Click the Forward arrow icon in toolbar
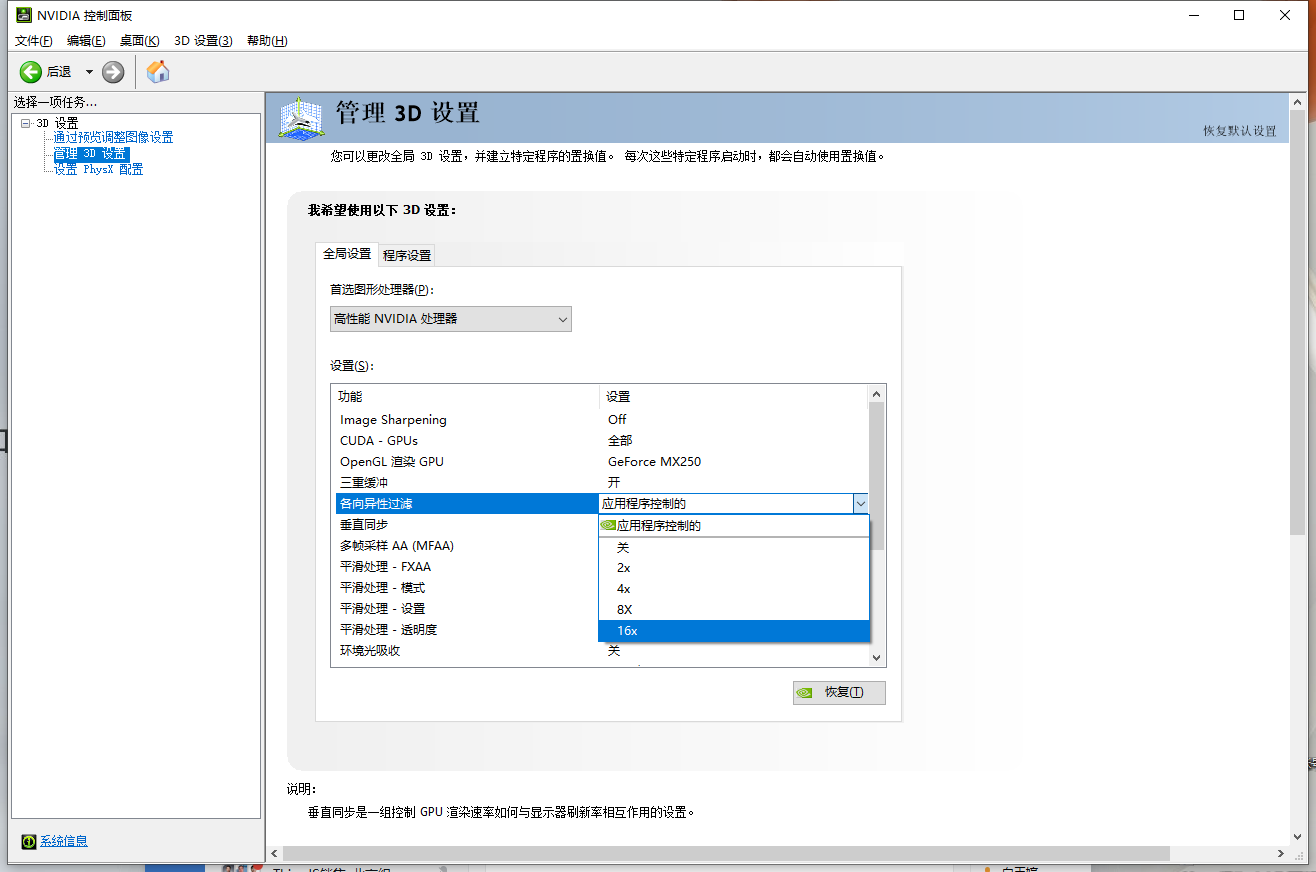Screen dimensions: 1316x872 click(x=113, y=71)
